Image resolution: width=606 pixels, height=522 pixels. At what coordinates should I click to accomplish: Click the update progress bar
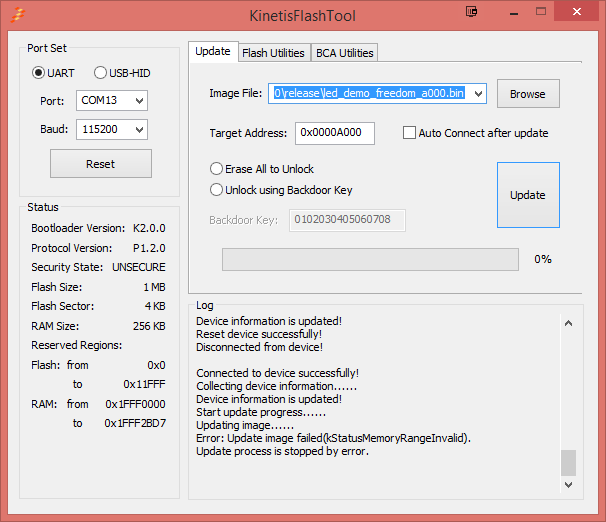click(370, 260)
